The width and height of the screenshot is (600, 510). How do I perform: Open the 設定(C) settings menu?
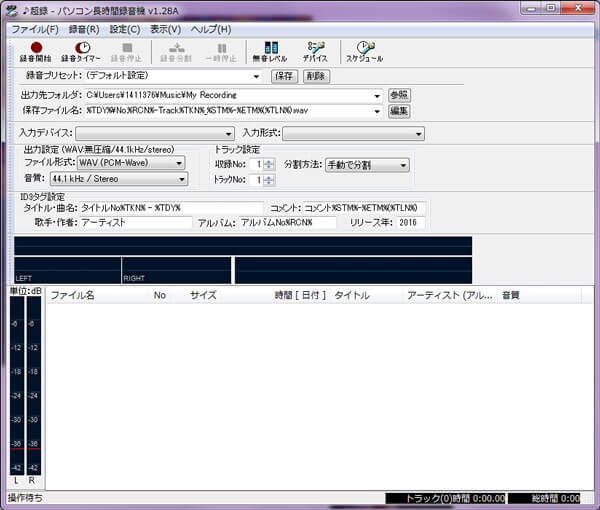pyautogui.click(x=124, y=29)
